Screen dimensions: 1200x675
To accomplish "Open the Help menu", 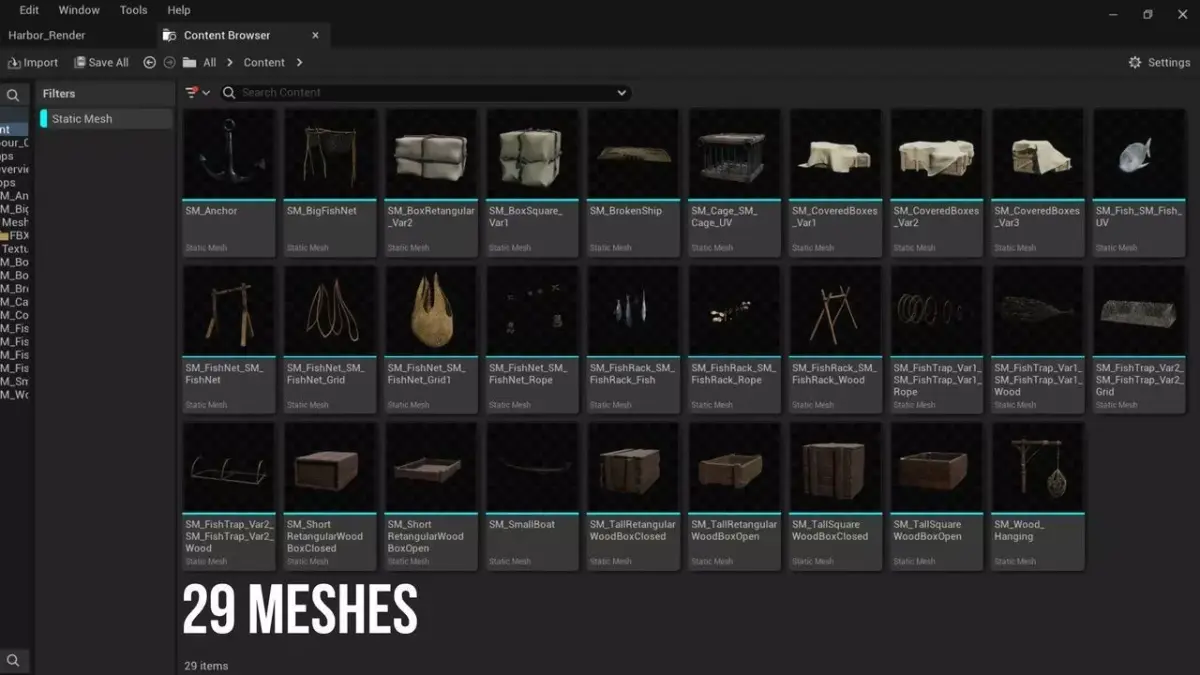I will [179, 10].
